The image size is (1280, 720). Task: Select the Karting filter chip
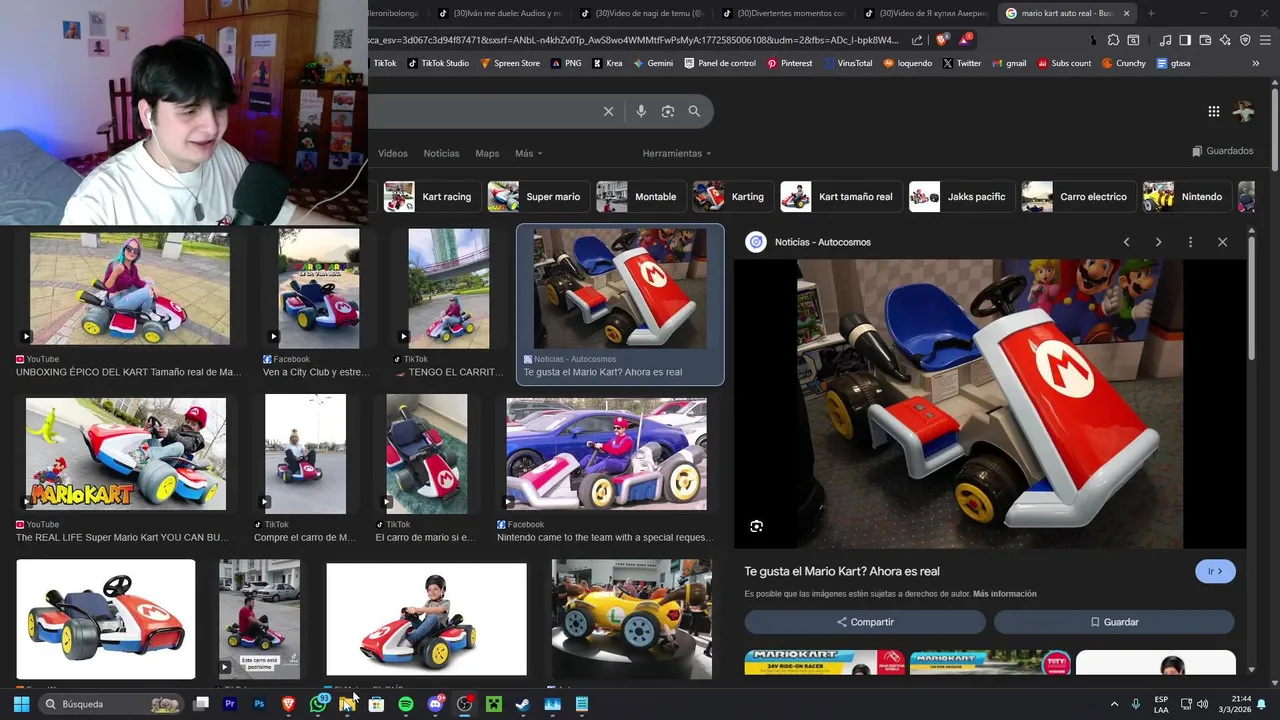click(732, 197)
